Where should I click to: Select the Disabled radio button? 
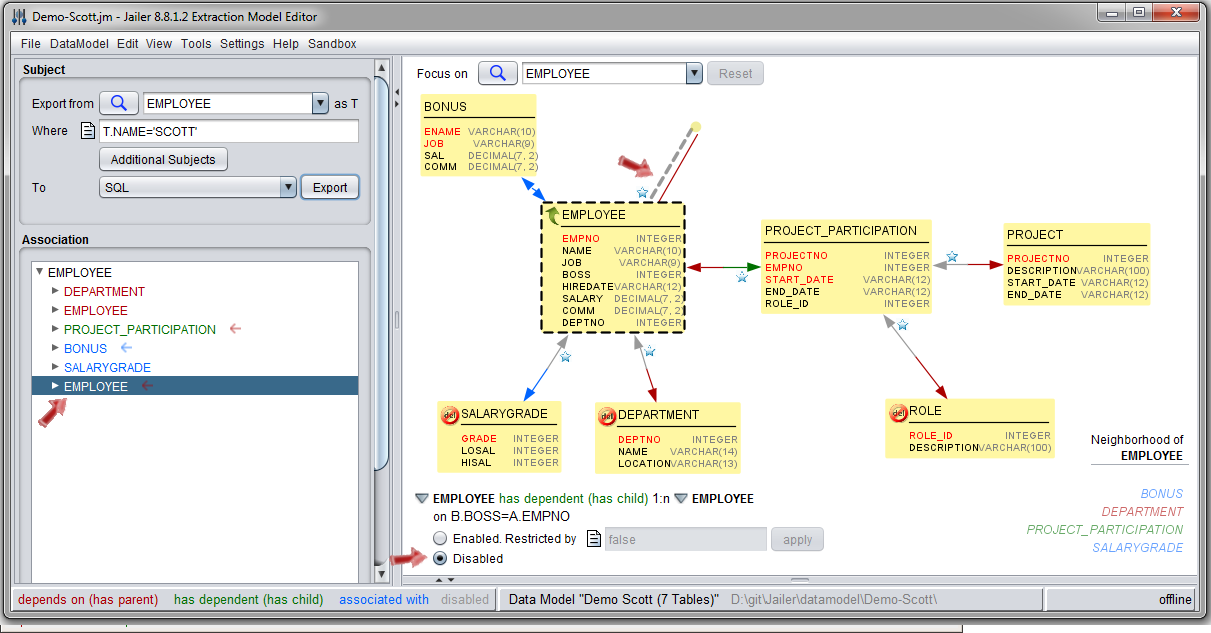[x=440, y=558]
